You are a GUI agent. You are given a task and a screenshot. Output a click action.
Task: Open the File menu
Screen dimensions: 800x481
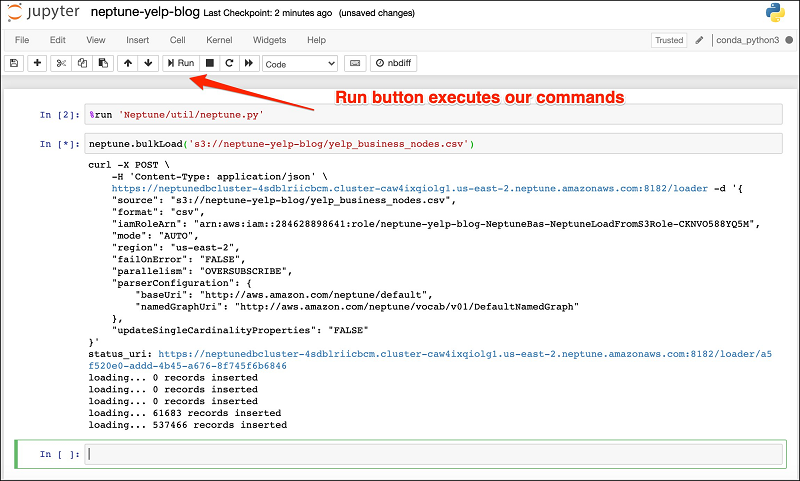[x=22, y=40]
